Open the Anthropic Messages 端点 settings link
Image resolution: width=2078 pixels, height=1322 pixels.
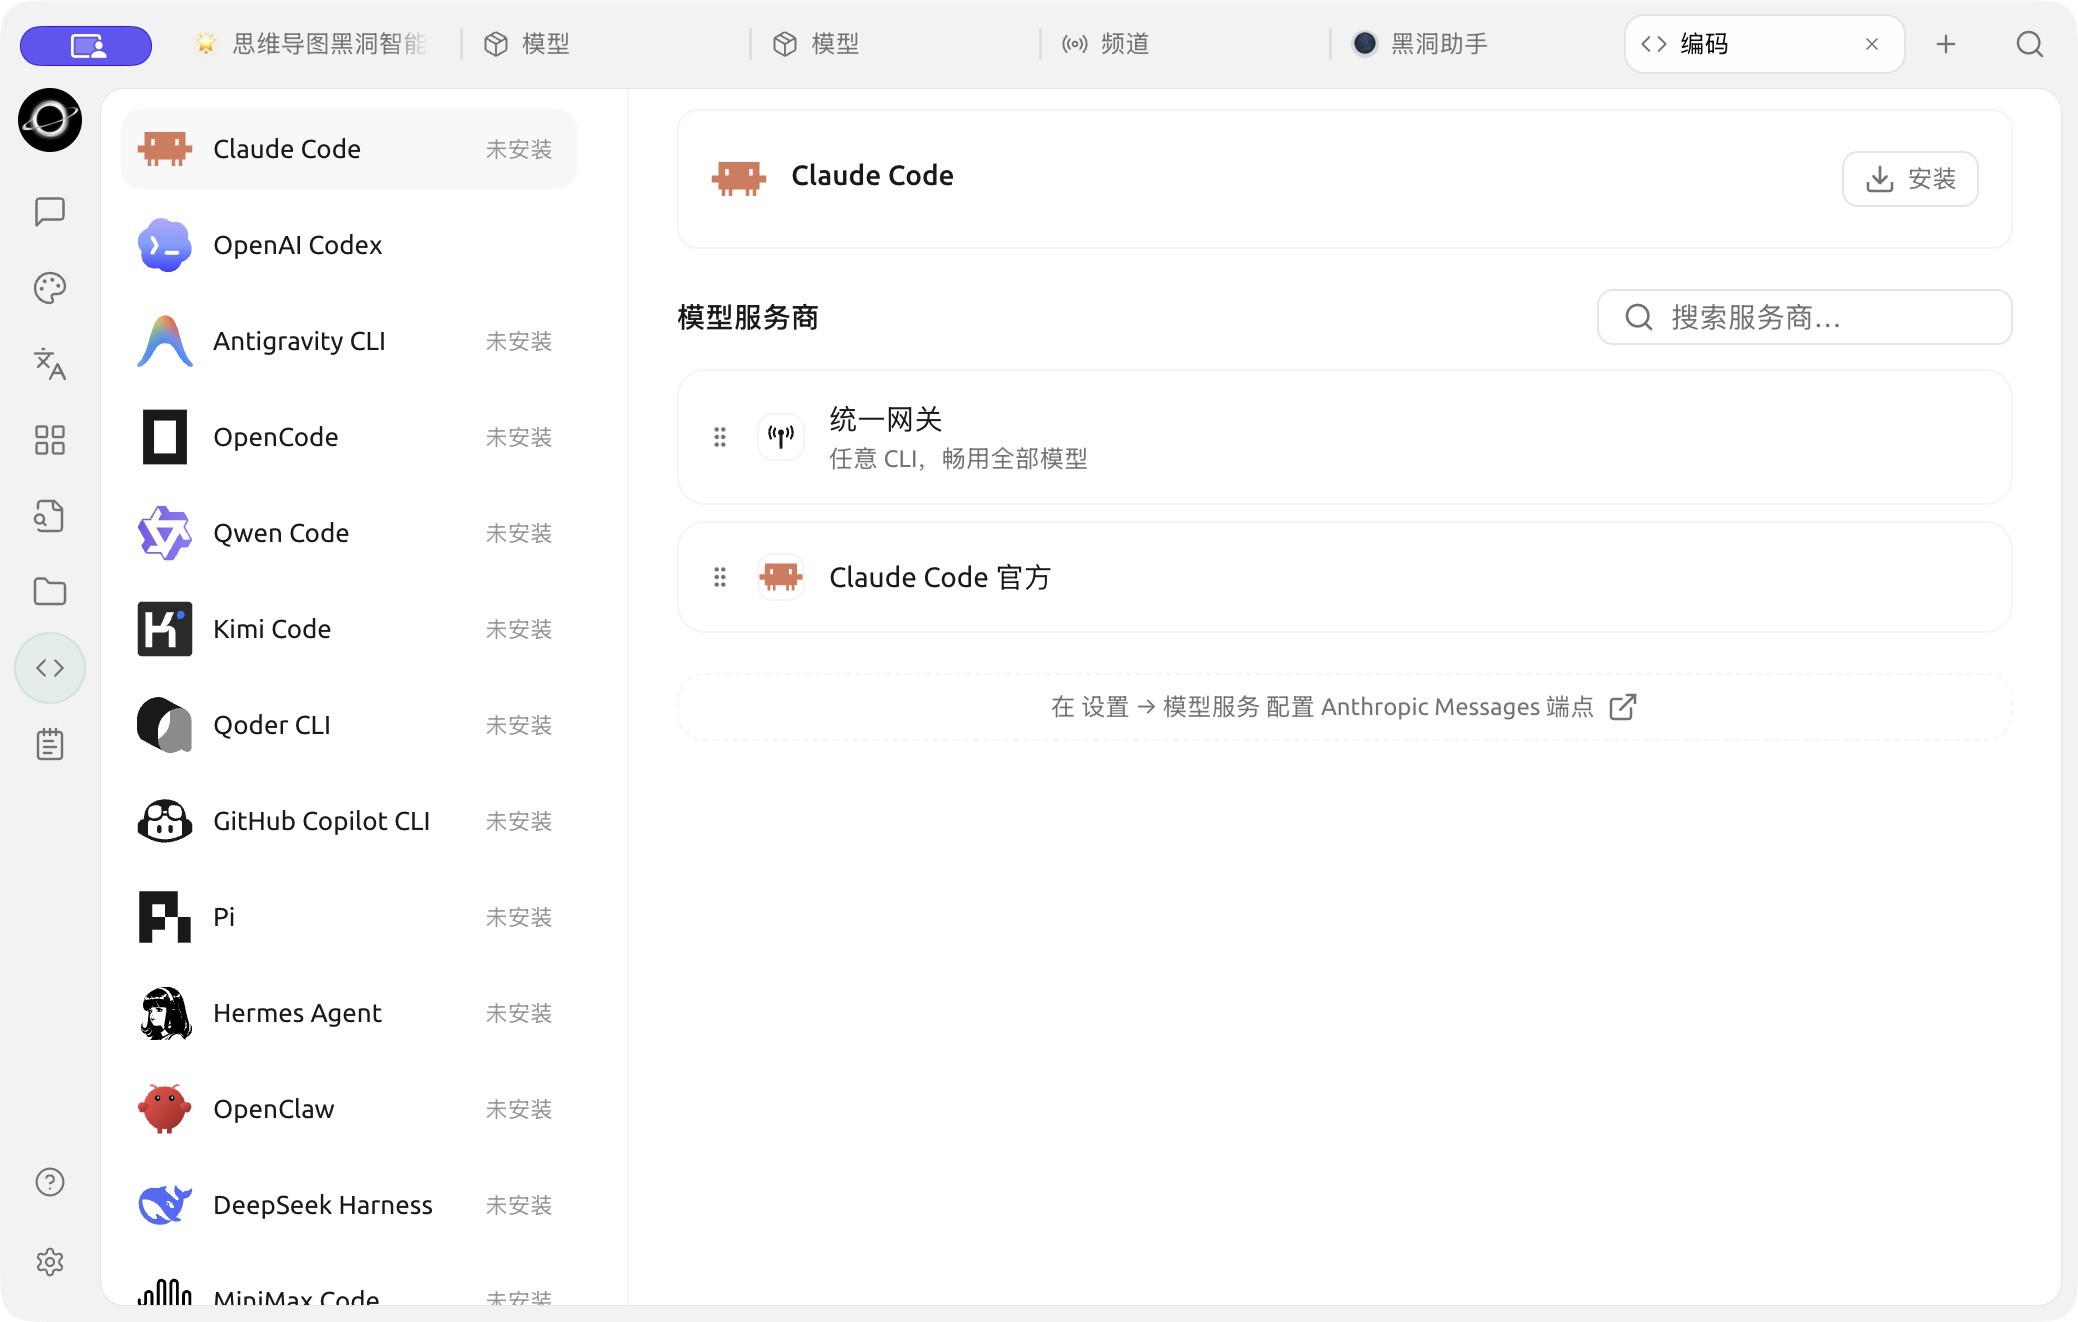point(1344,707)
